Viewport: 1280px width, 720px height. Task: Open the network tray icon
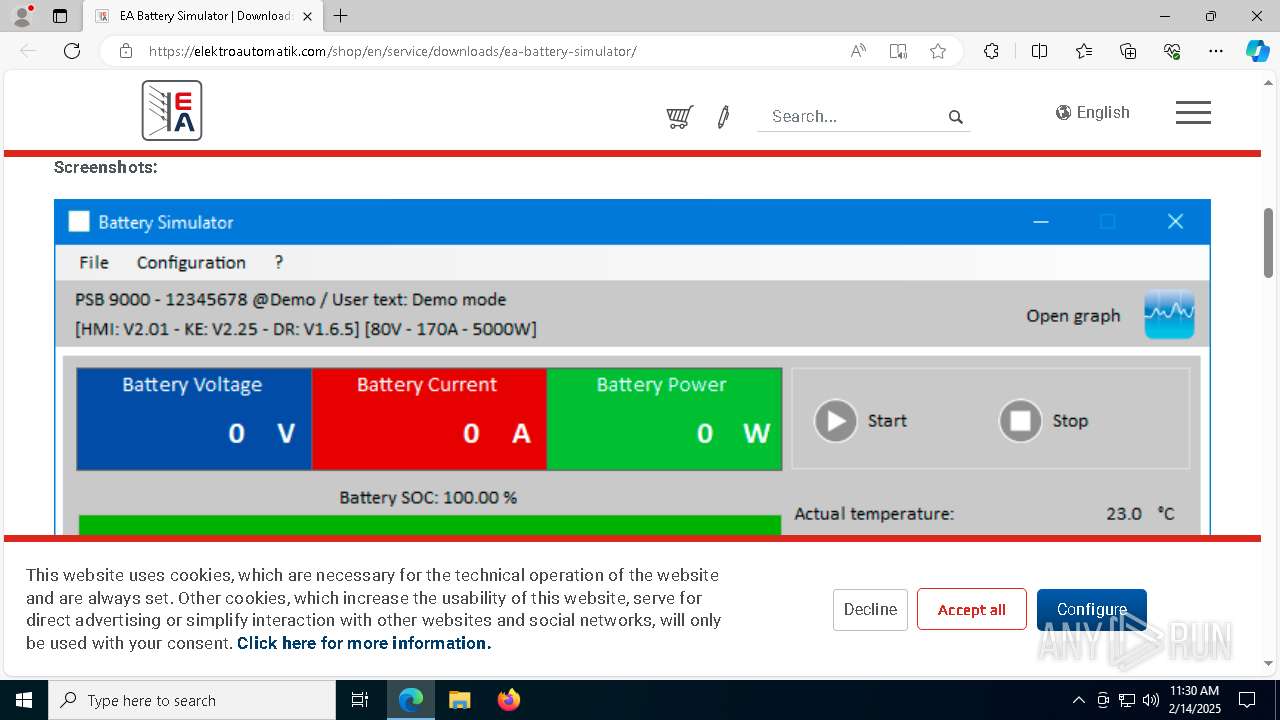[x=1127, y=700]
